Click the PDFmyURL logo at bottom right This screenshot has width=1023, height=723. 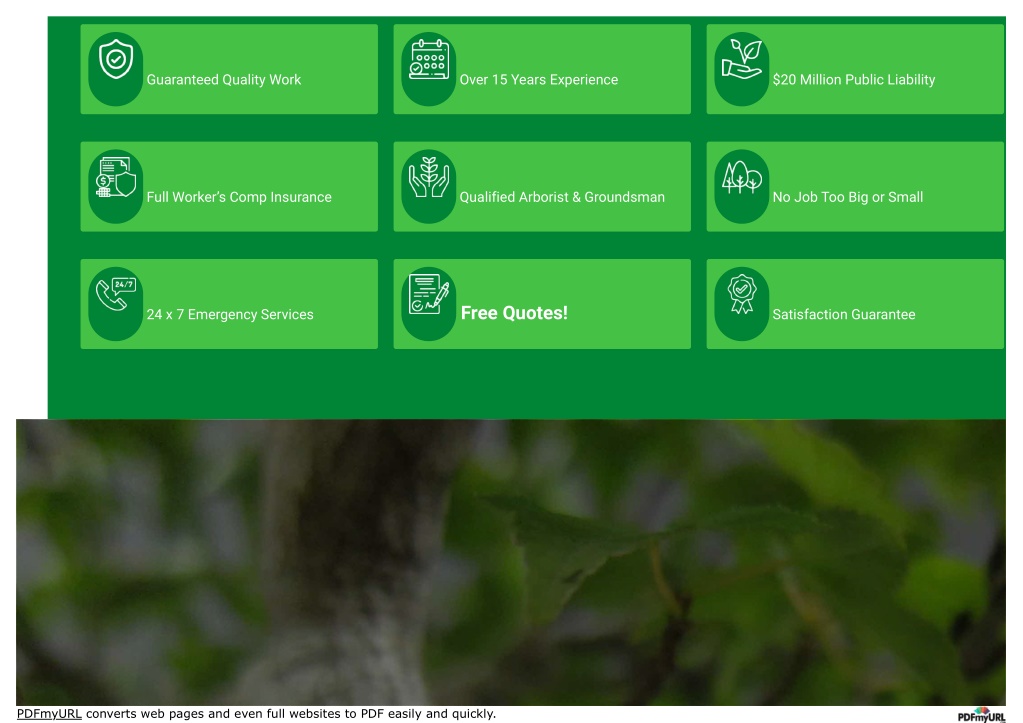point(981,715)
